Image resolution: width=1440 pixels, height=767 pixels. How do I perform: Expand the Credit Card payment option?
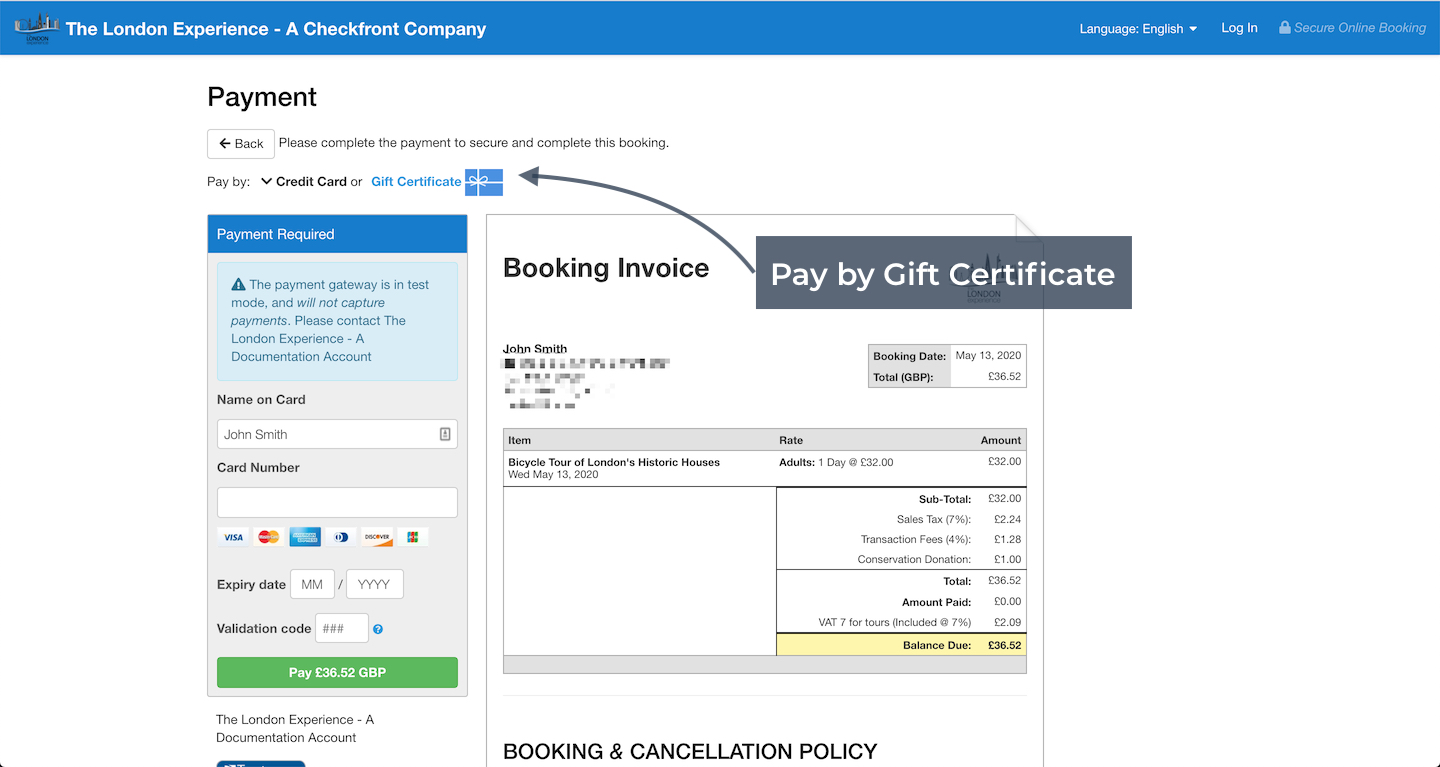pos(304,182)
